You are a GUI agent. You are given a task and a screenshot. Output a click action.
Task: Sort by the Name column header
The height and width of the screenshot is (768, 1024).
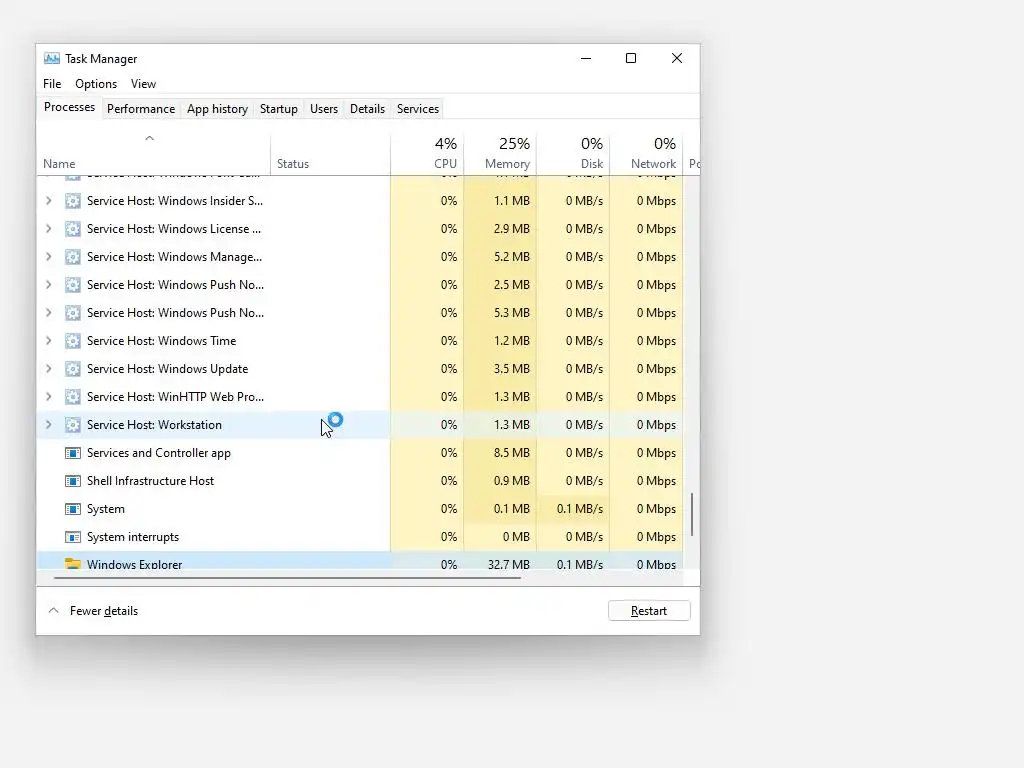coord(153,154)
